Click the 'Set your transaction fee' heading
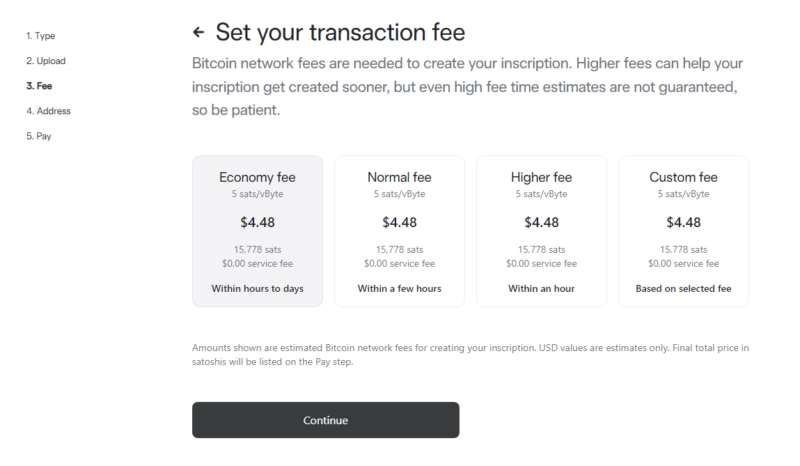This screenshot has width=800, height=466. 340,33
